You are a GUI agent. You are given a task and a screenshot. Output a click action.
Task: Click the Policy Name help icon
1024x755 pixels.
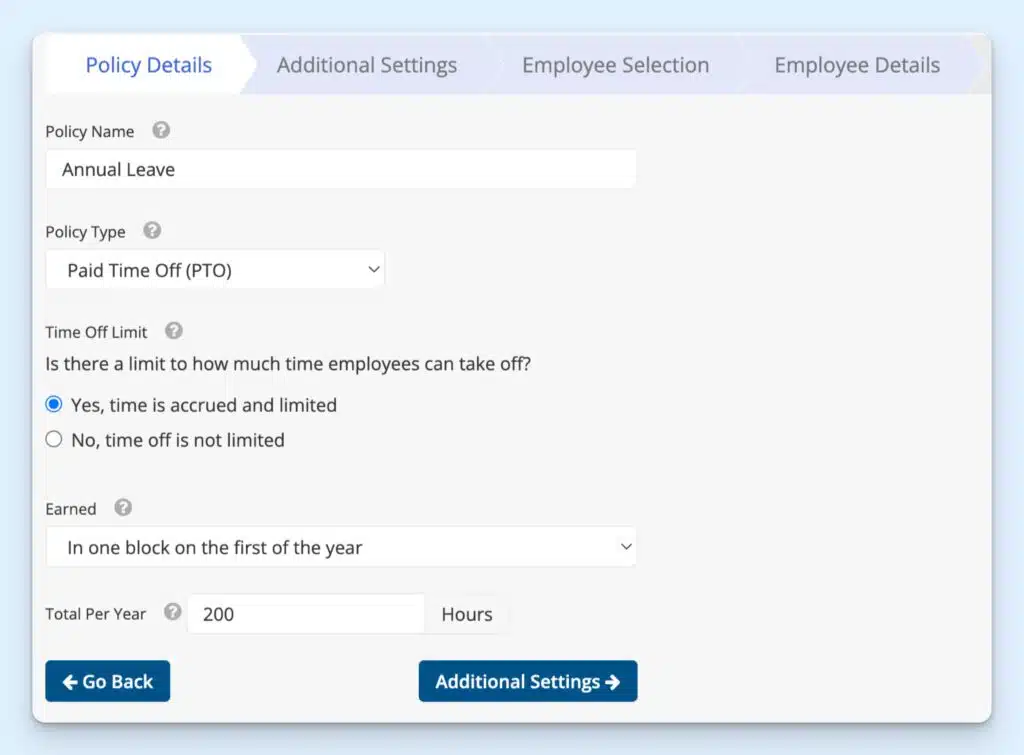[161, 131]
